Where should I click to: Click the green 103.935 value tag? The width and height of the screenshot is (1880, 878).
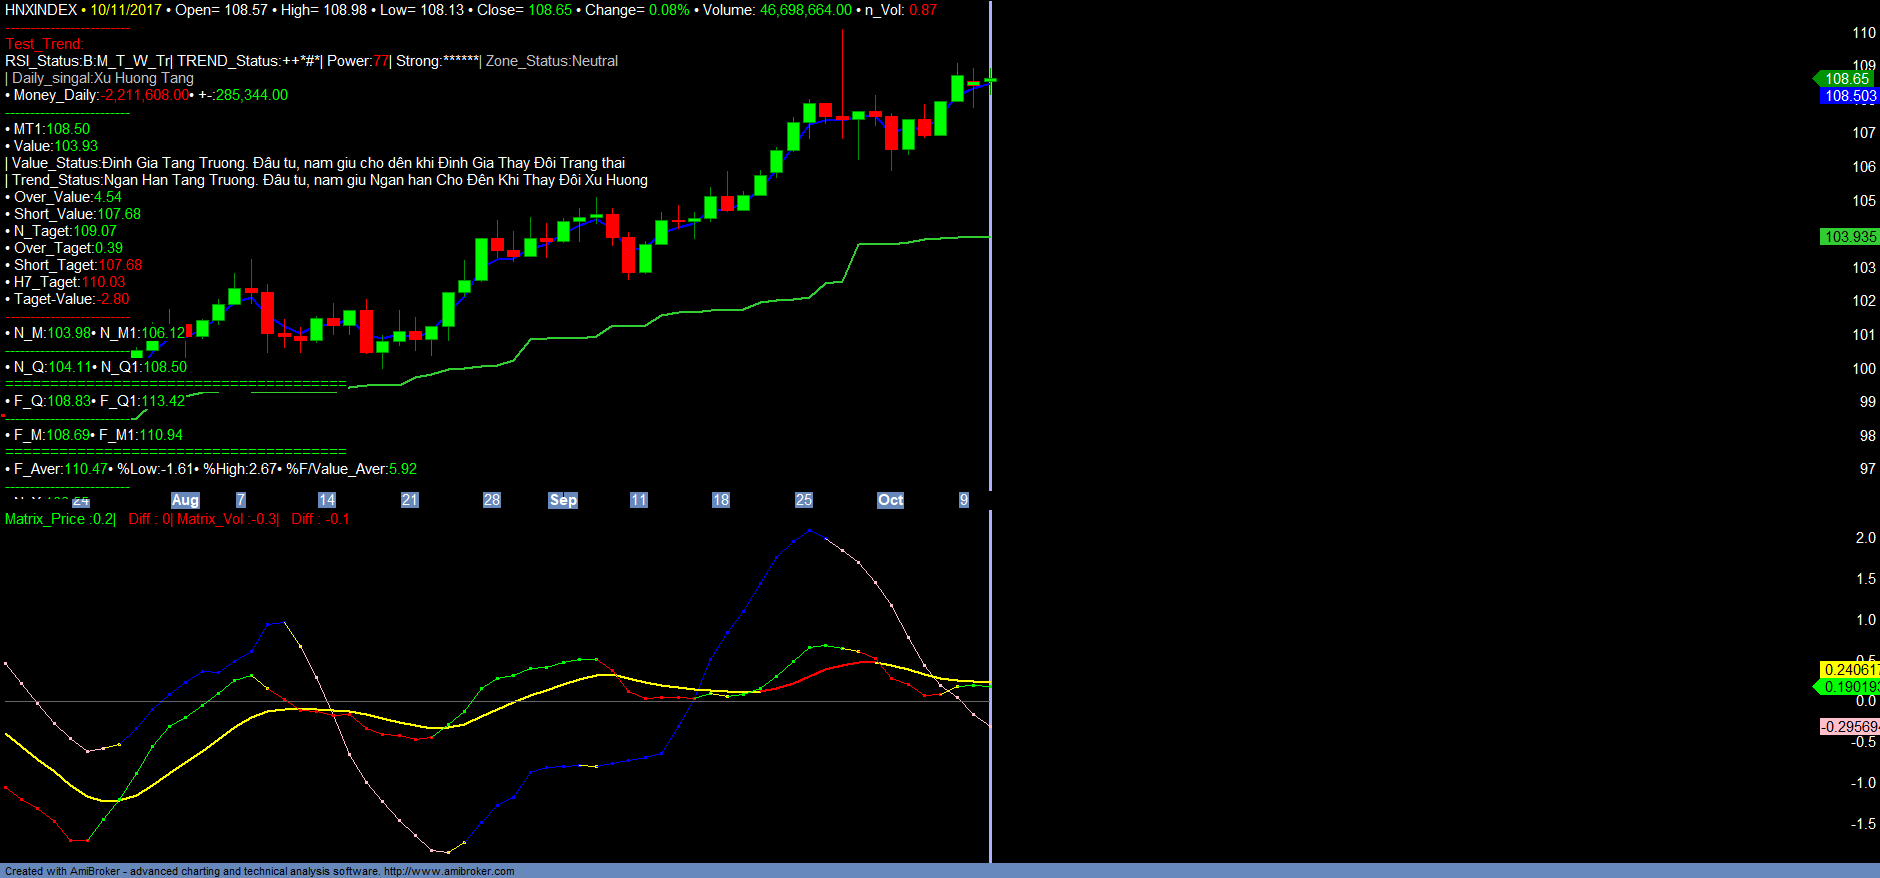click(x=1850, y=237)
